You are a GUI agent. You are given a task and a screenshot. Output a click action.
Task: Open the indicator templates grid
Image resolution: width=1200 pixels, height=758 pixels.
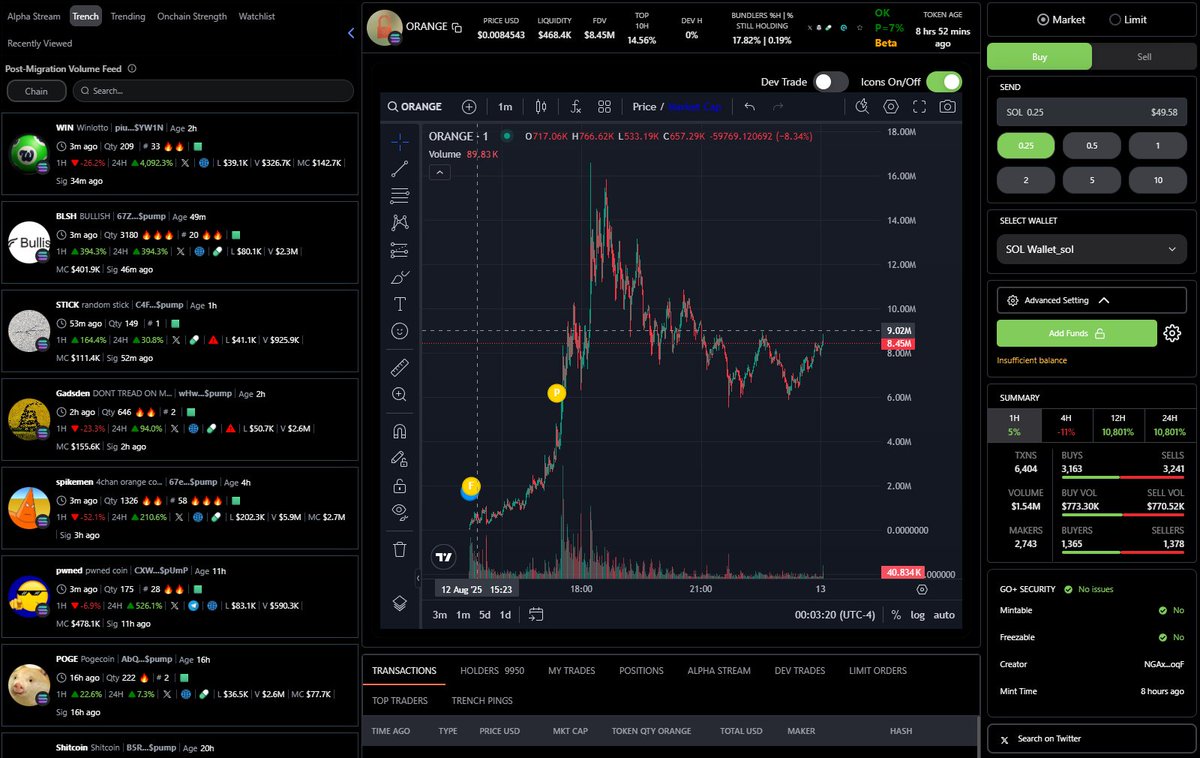click(604, 106)
